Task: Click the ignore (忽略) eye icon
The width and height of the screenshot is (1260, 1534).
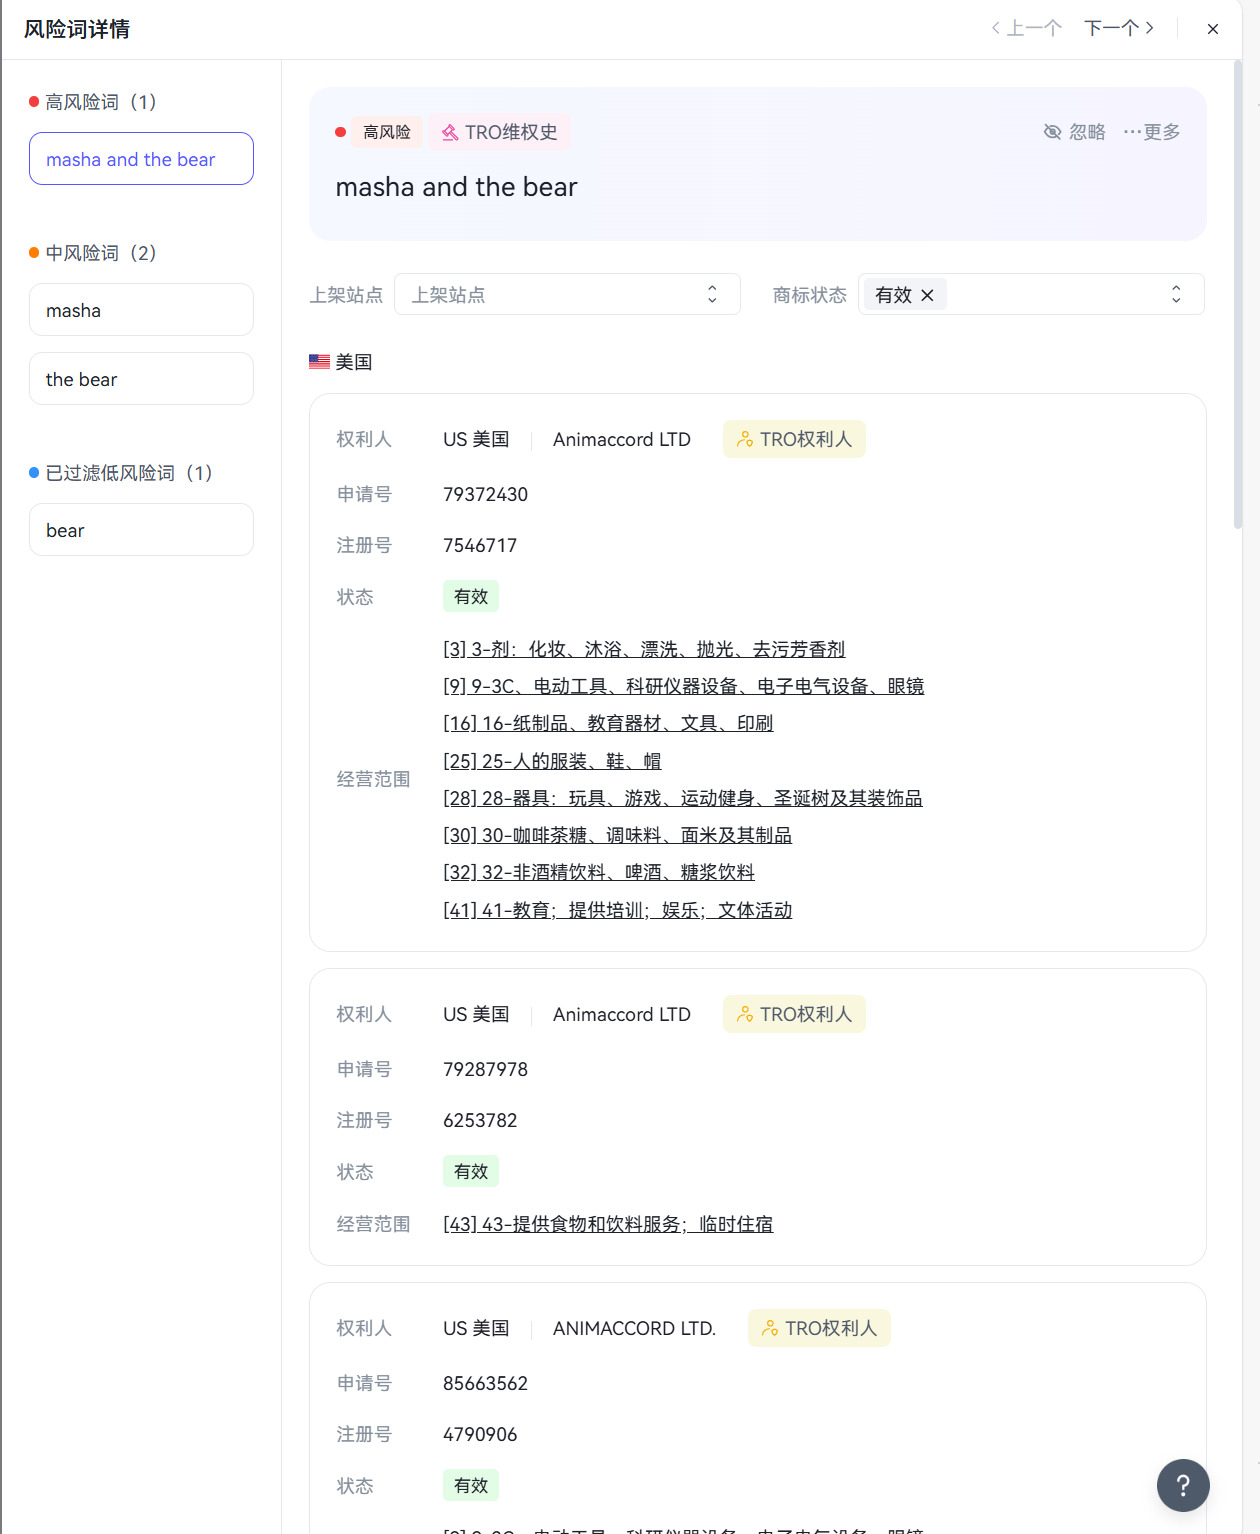Action: [1052, 132]
